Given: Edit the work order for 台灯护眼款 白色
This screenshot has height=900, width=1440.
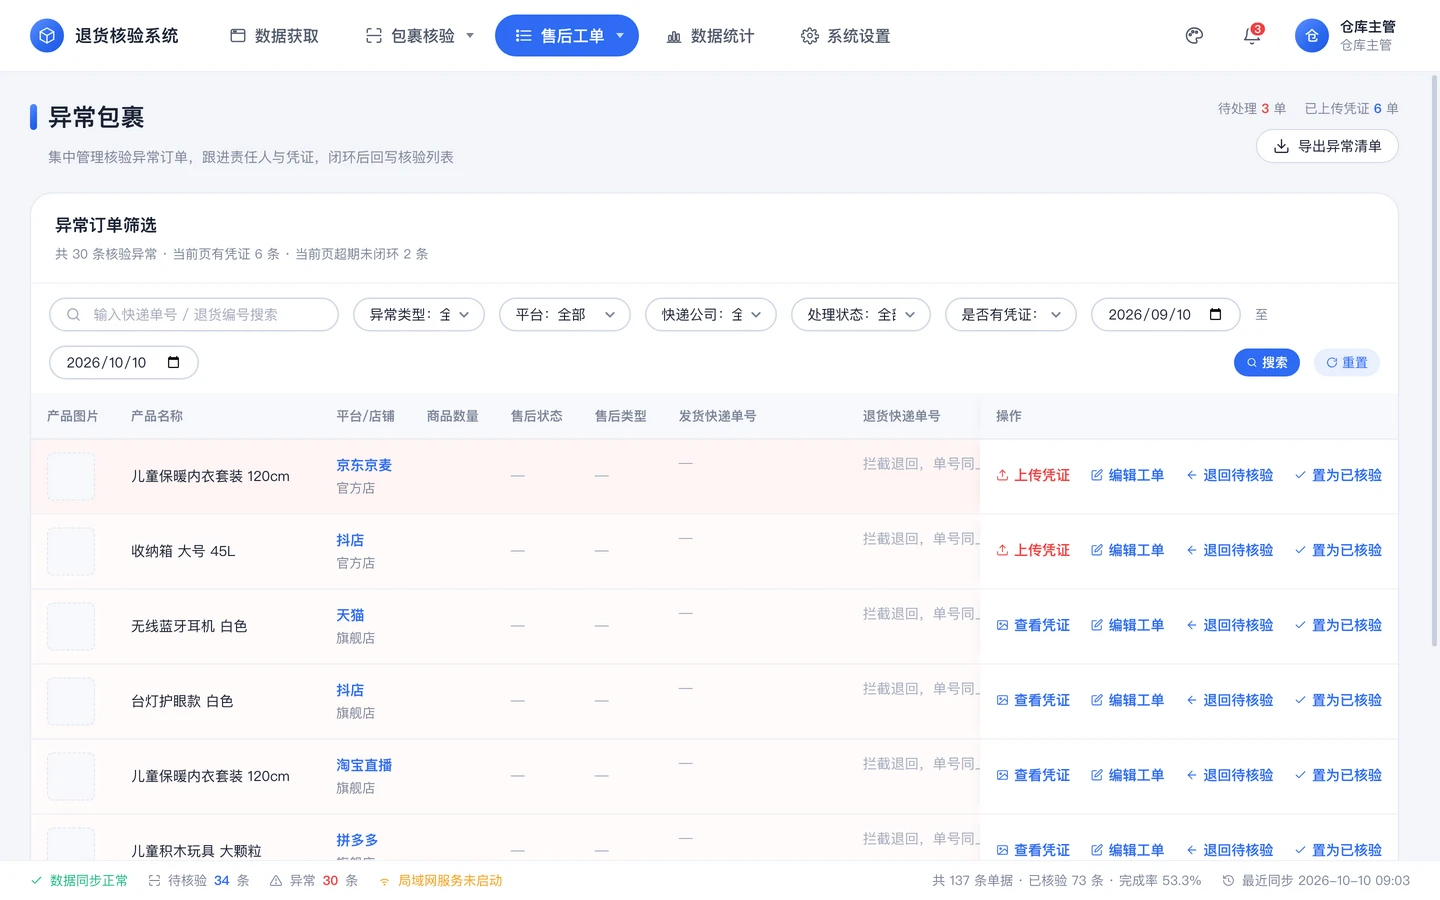Looking at the screenshot, I should 1127,700.
